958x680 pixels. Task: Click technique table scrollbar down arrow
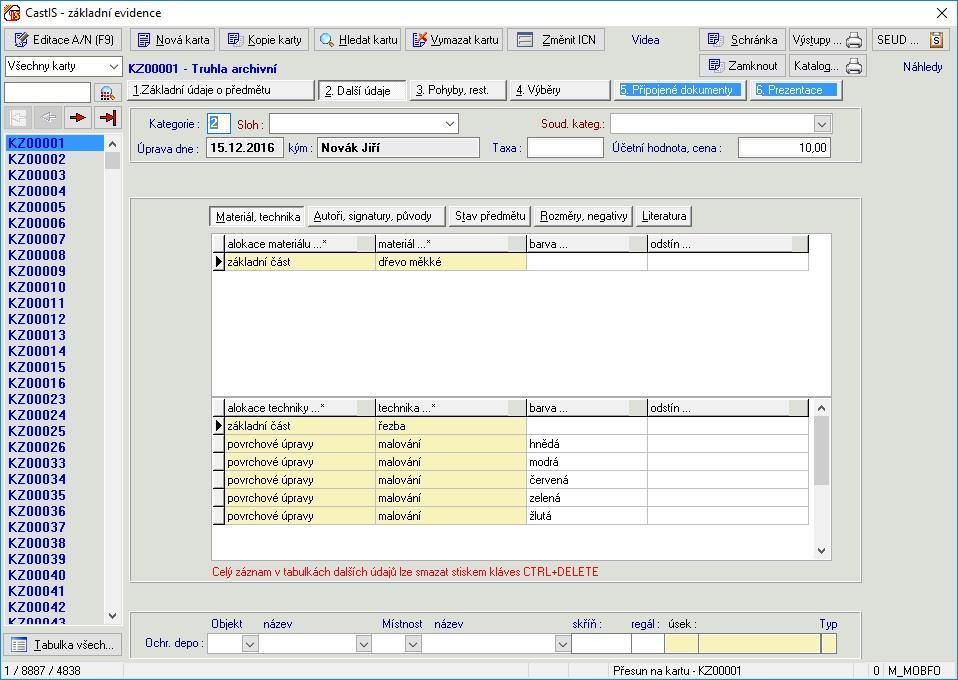point(822,550)
